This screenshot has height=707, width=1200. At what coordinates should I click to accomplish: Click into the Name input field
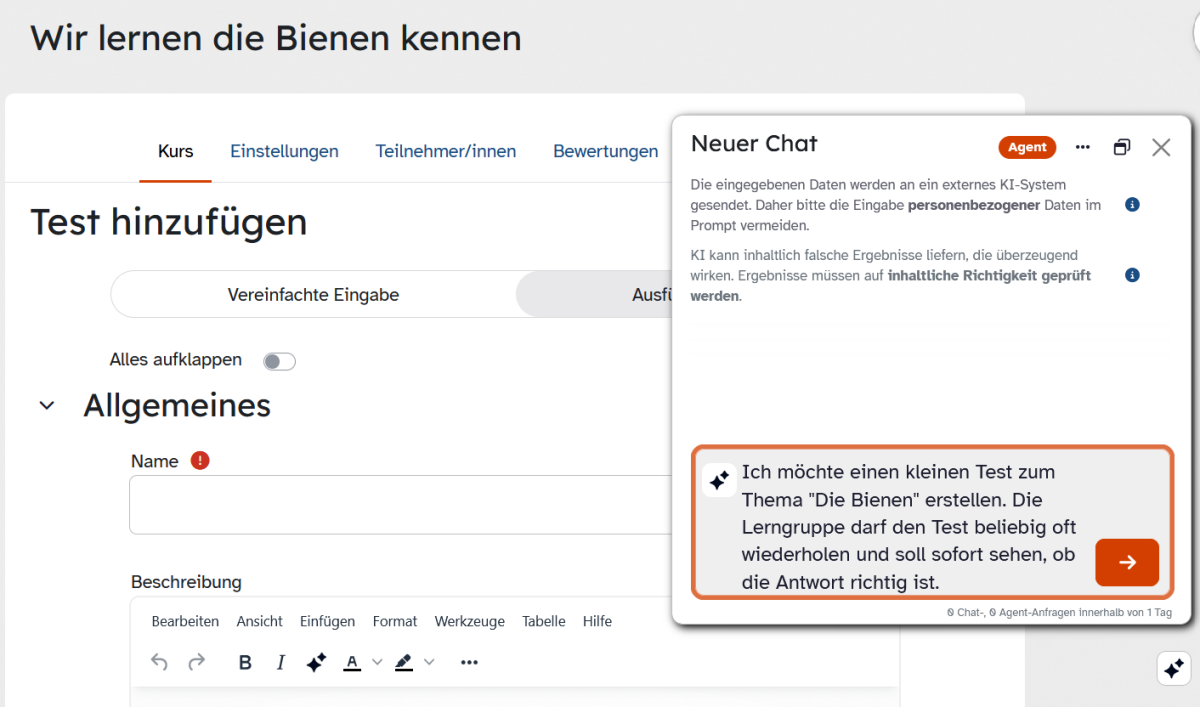pyautogui.click(x=400, y=505)
